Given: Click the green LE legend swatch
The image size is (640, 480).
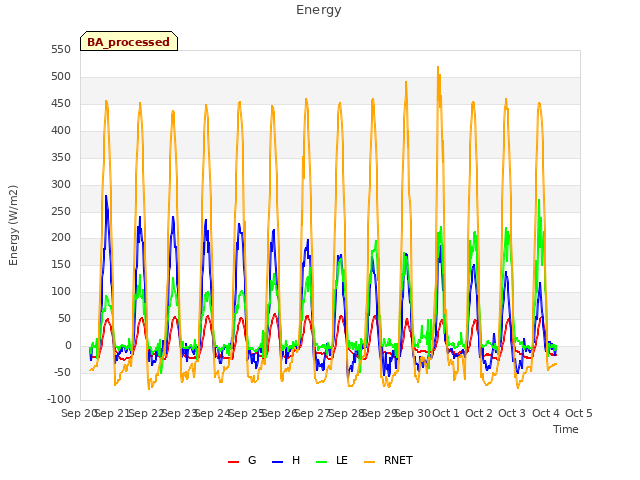Looking at the screenshot, I should click(322, 462).
